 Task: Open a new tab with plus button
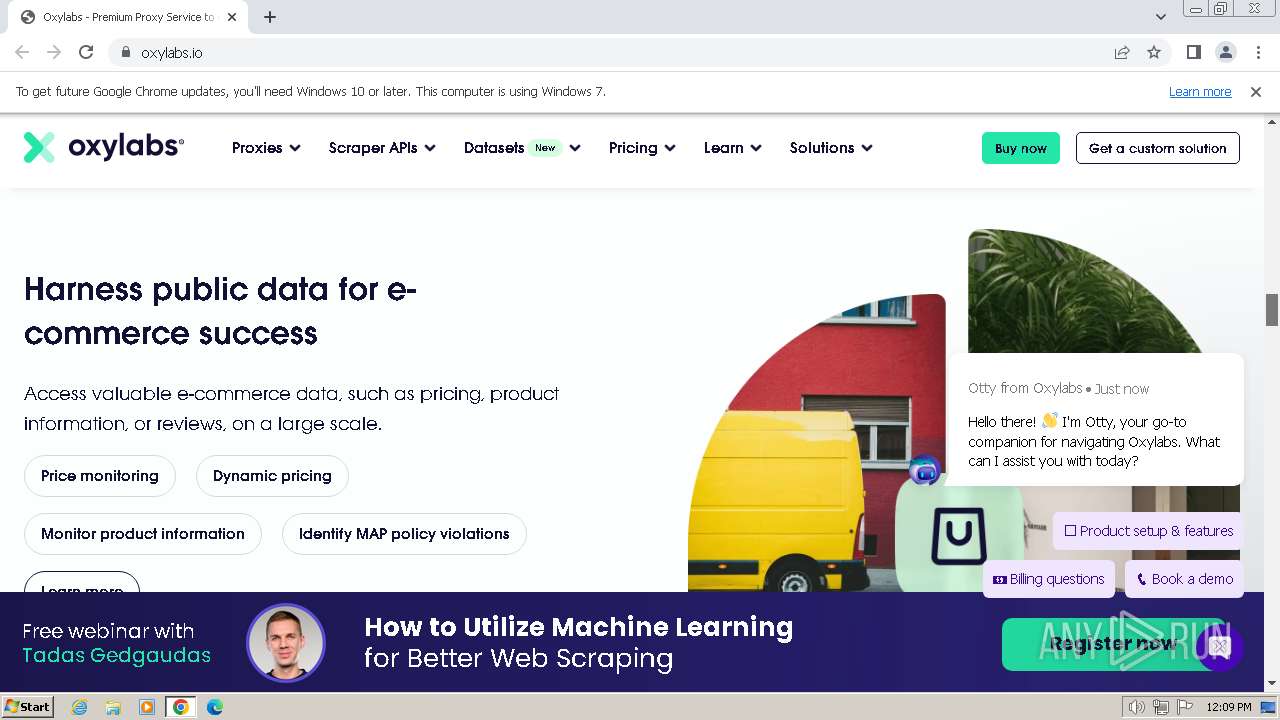point(270,17)
